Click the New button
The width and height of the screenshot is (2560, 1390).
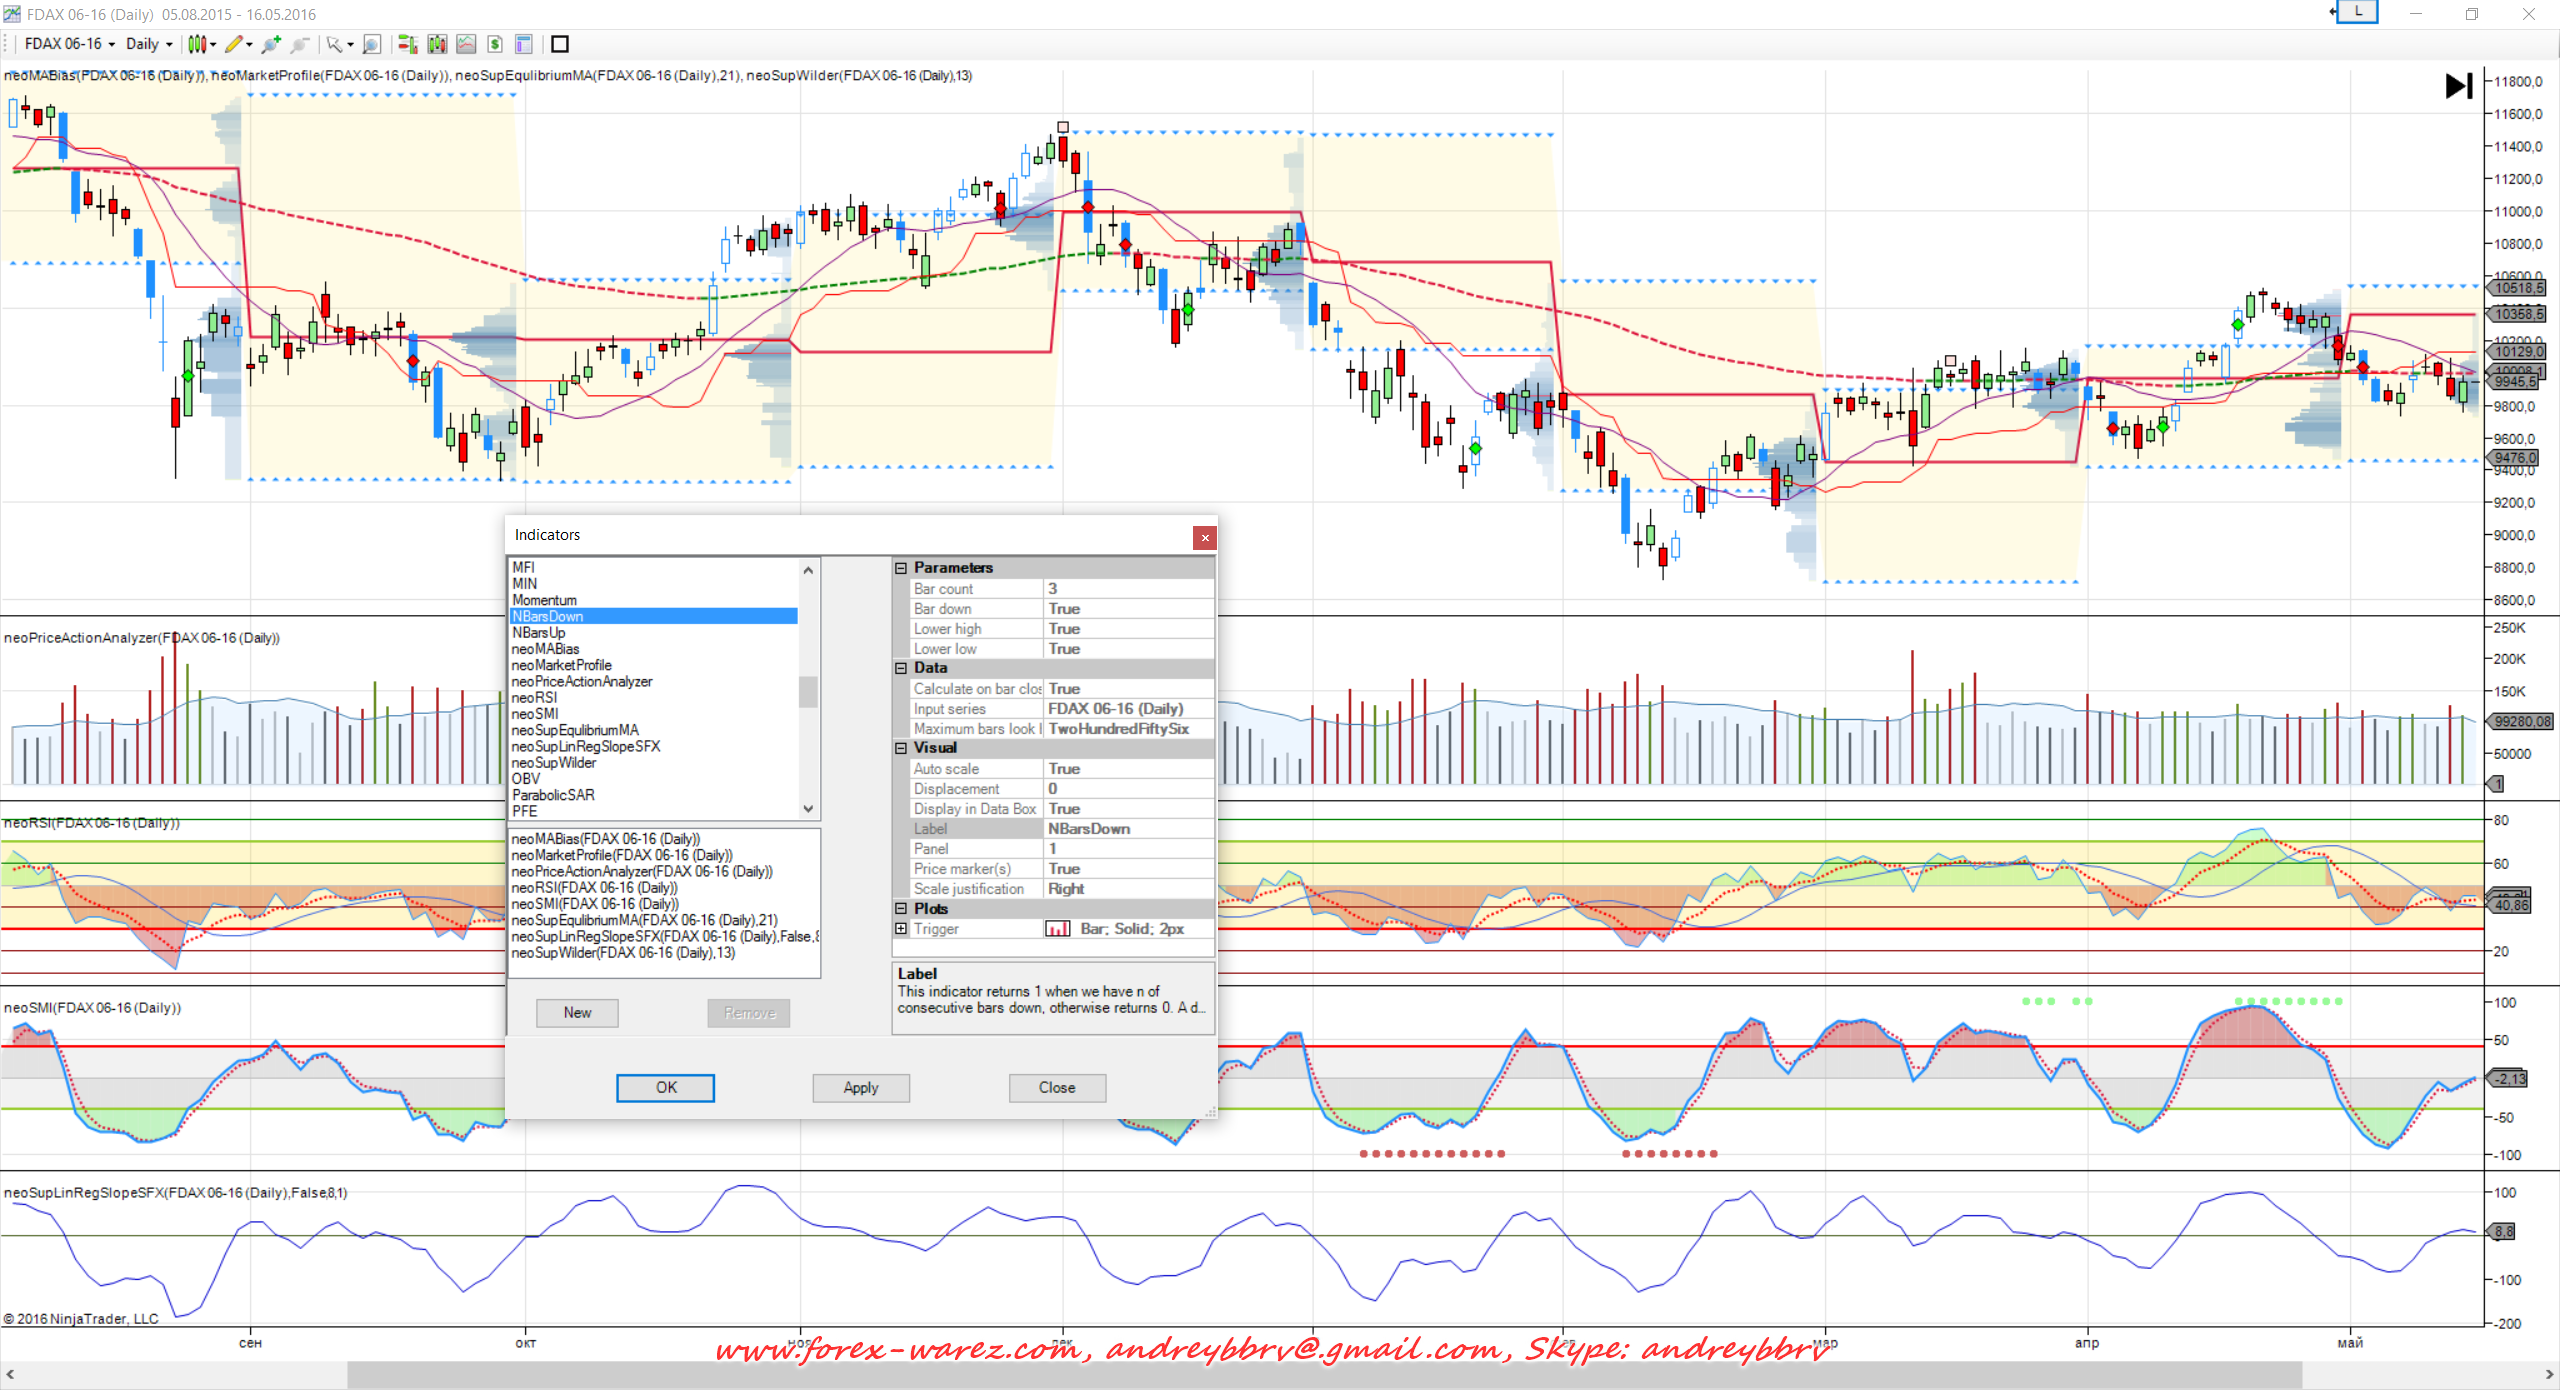click(x=577, y=1013)
